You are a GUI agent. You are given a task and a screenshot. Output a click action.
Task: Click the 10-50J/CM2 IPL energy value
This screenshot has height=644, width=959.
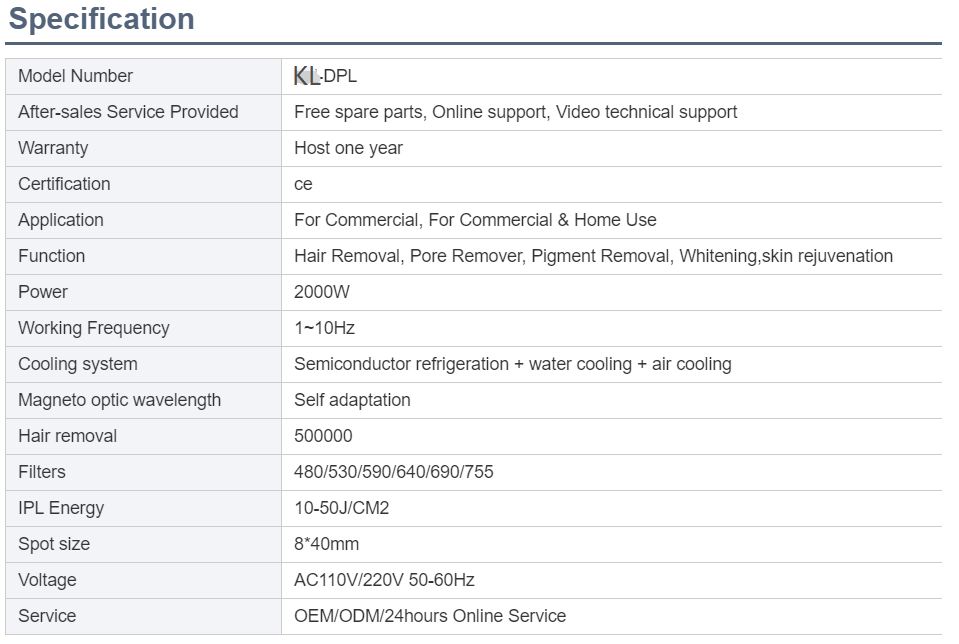(x=341, y=508)
